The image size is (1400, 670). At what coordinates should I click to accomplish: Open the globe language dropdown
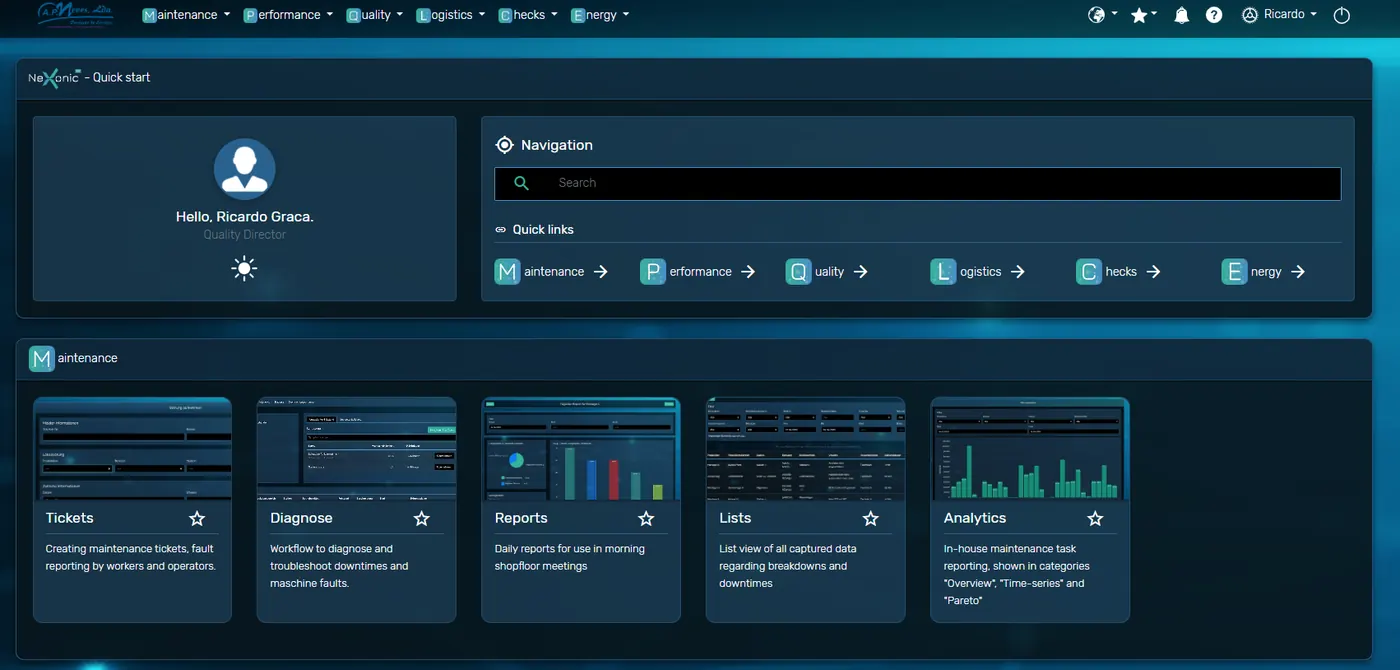tap(1102, 15)
